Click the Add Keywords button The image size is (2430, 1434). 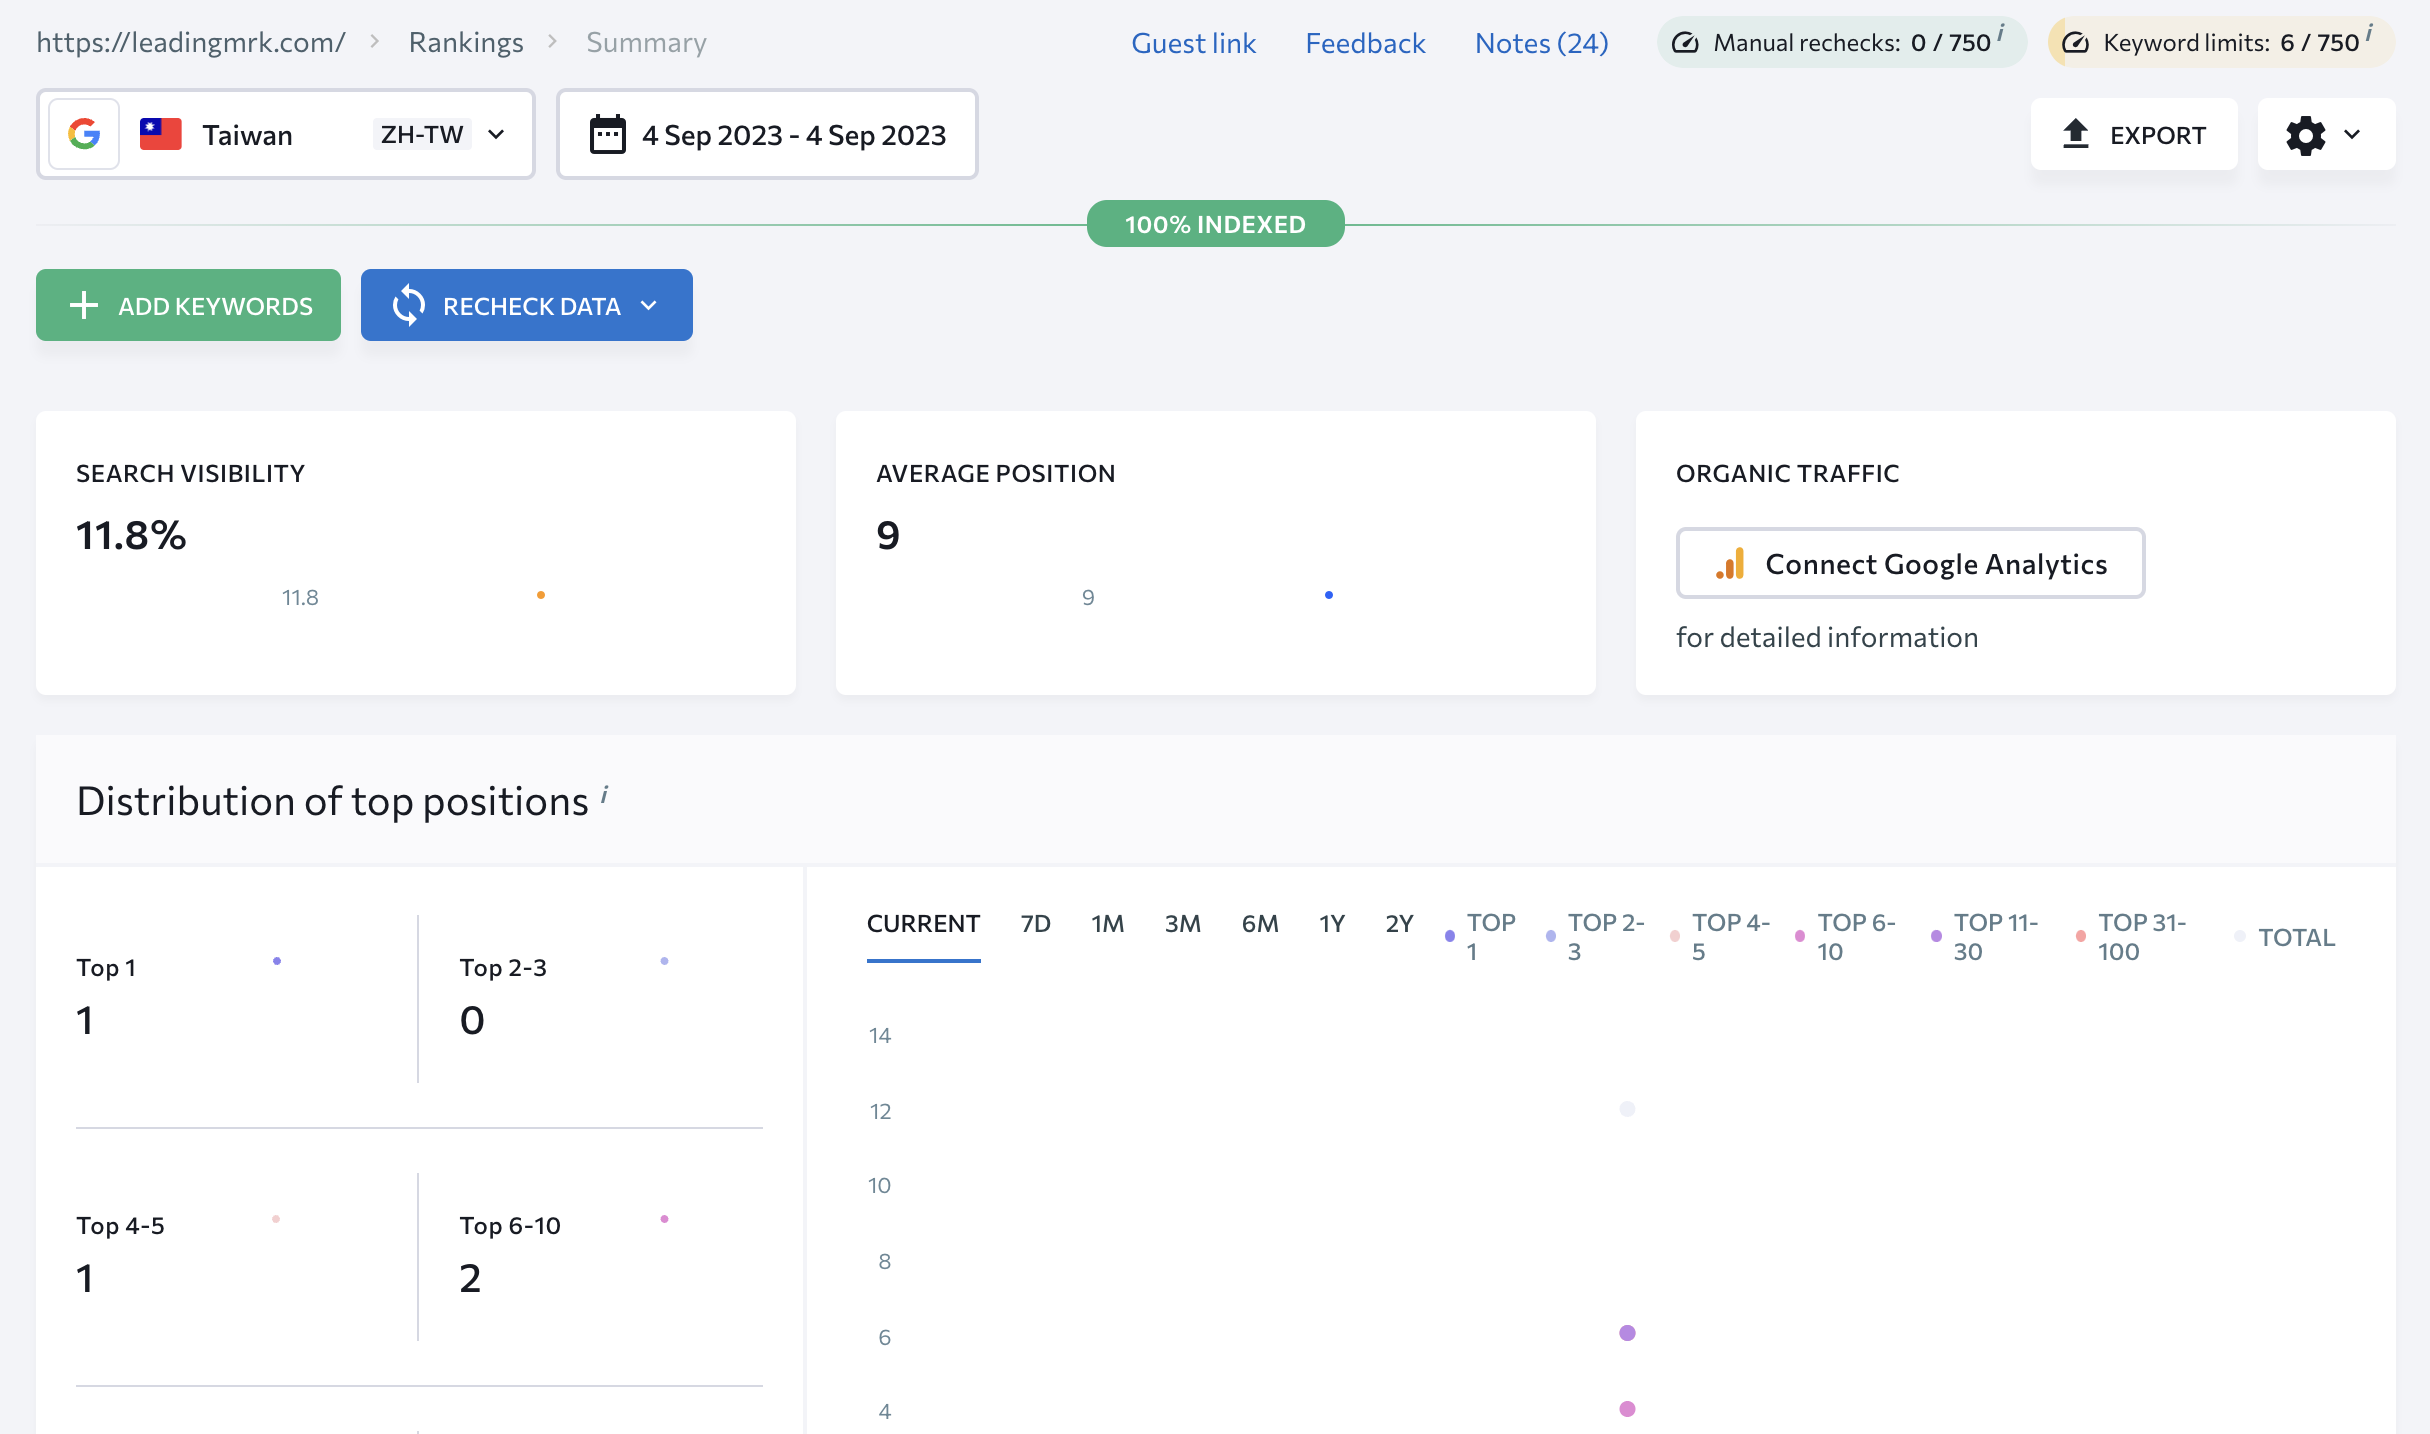(188, 305)
